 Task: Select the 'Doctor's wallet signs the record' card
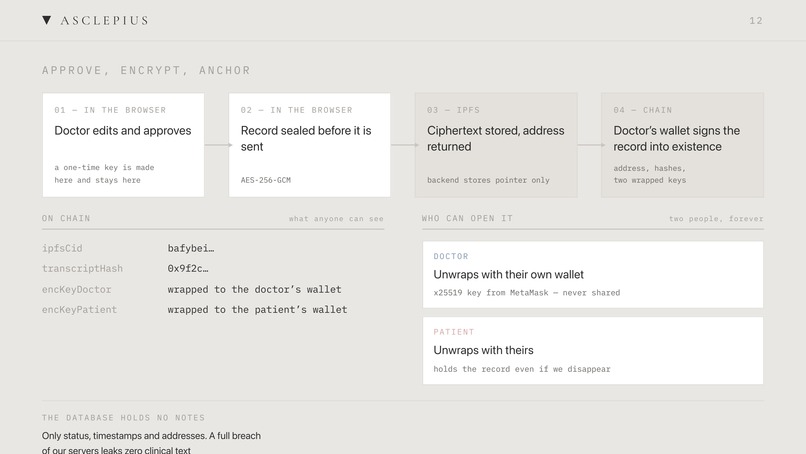pyautogui.click(x=682, y=145)
